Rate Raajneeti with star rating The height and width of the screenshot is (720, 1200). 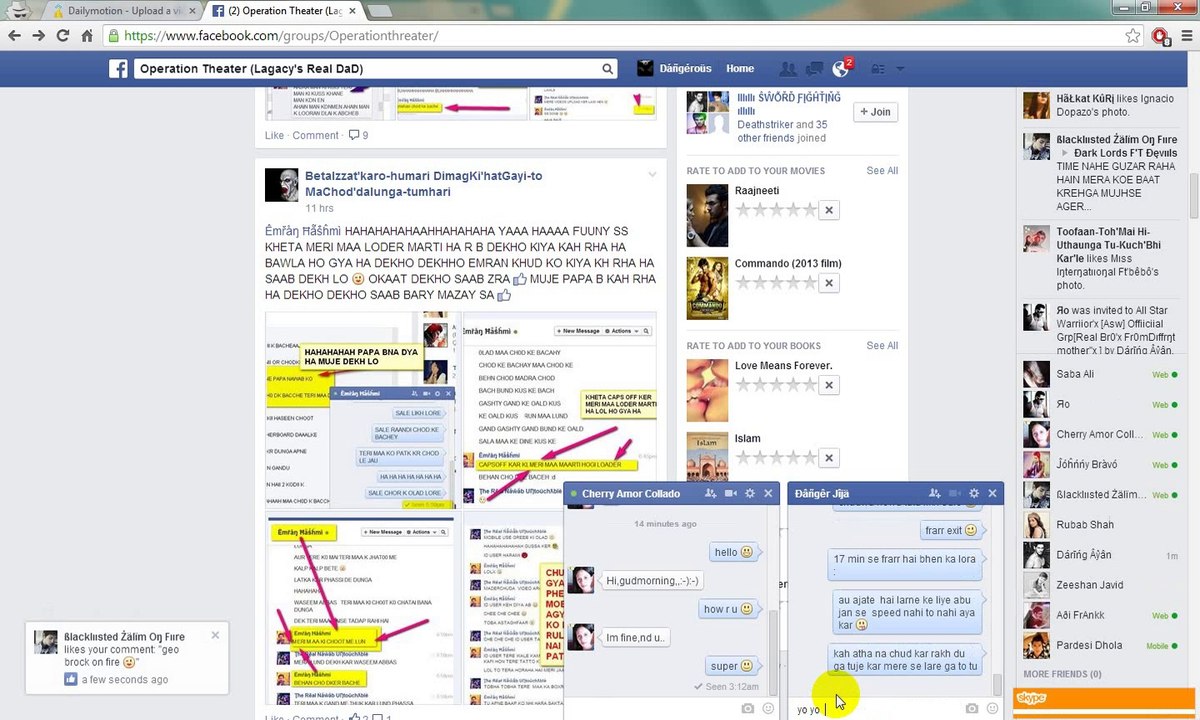[x=776, y=210]
